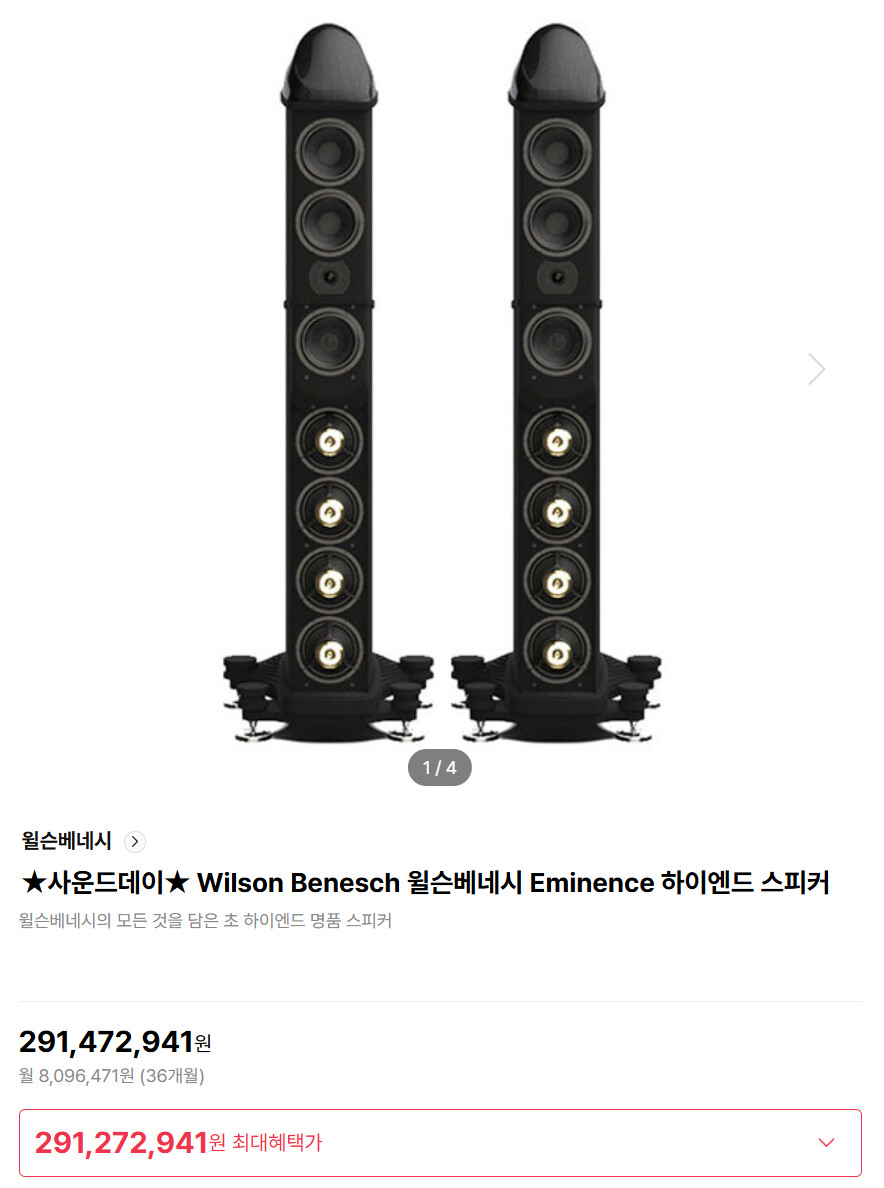884x1188 pixels.
Task: Click the Wilson Benesch name in product title
Action: point(298,883)
